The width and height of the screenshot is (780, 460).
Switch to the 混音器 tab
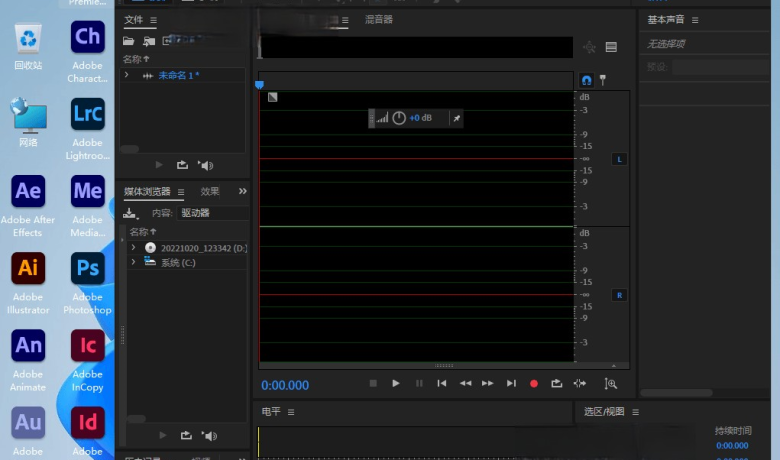(379, 19)
